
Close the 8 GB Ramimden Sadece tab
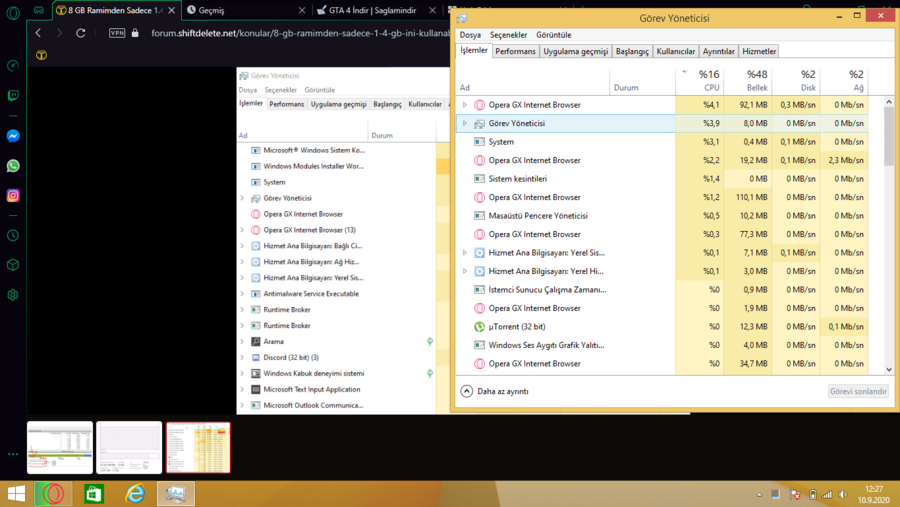172,10
